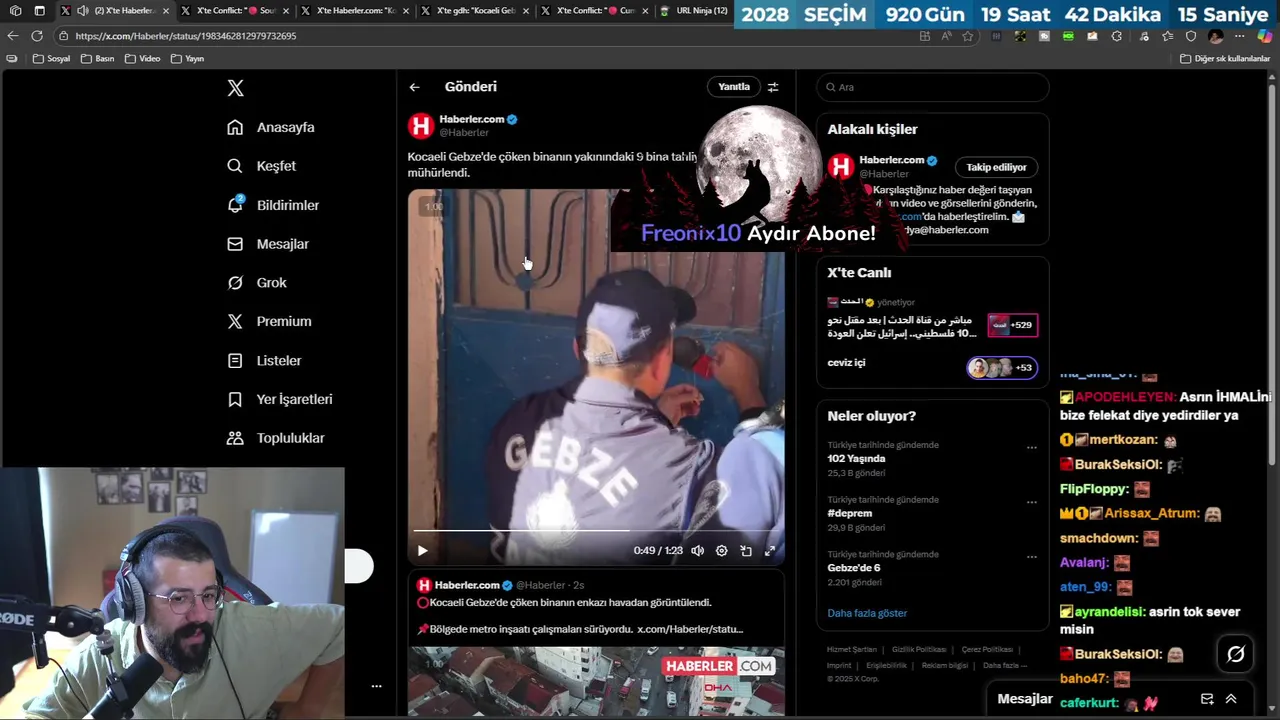Mute the video volume icon
This screenshot has height=720, width=1280.
click(697, 550)
